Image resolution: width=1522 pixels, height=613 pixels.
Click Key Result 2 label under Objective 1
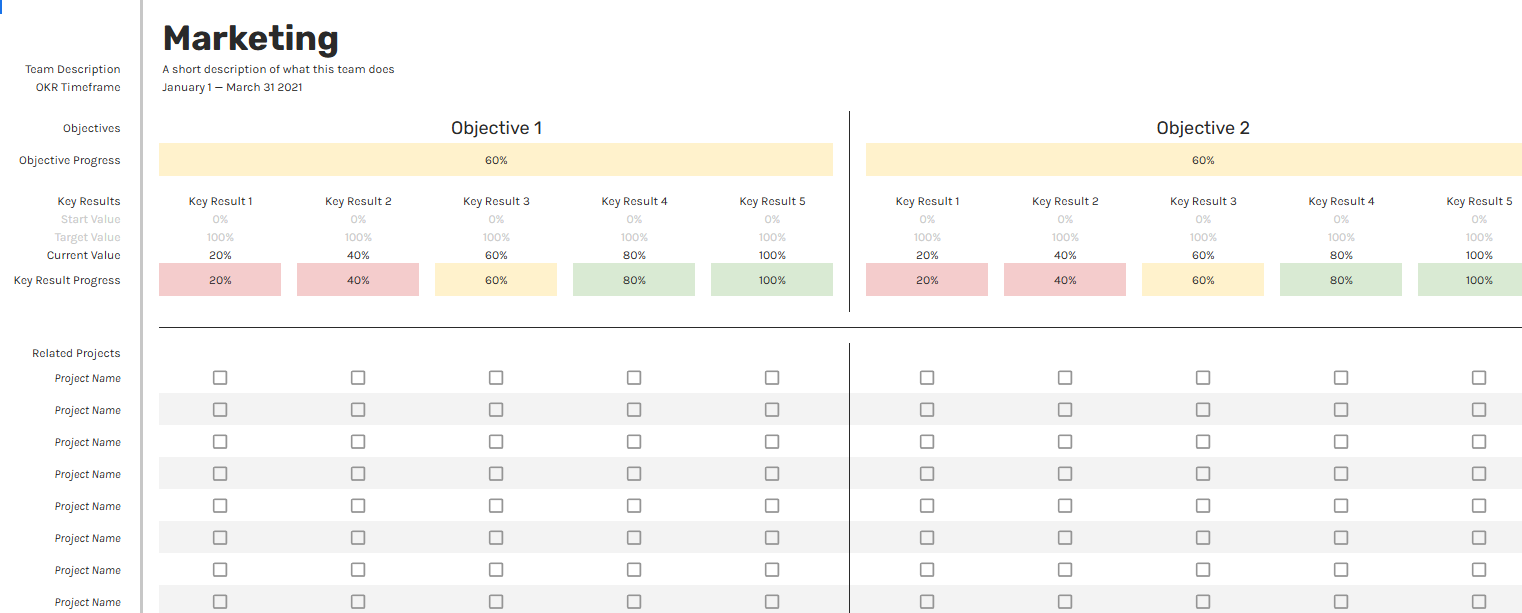coord(358,201)
